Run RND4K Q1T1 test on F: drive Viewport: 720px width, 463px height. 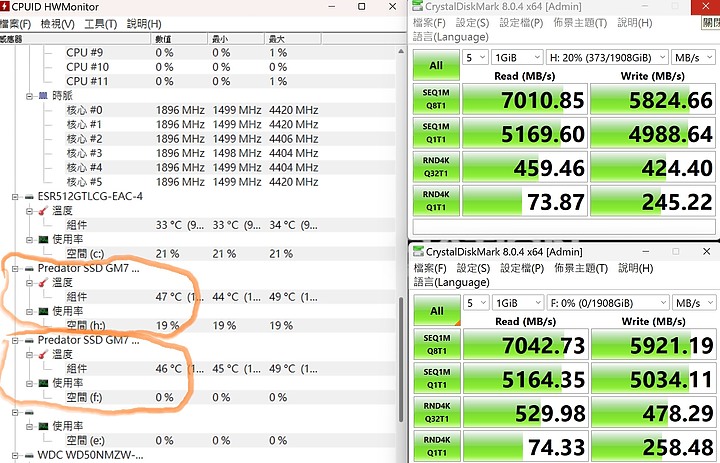(437, 446)
